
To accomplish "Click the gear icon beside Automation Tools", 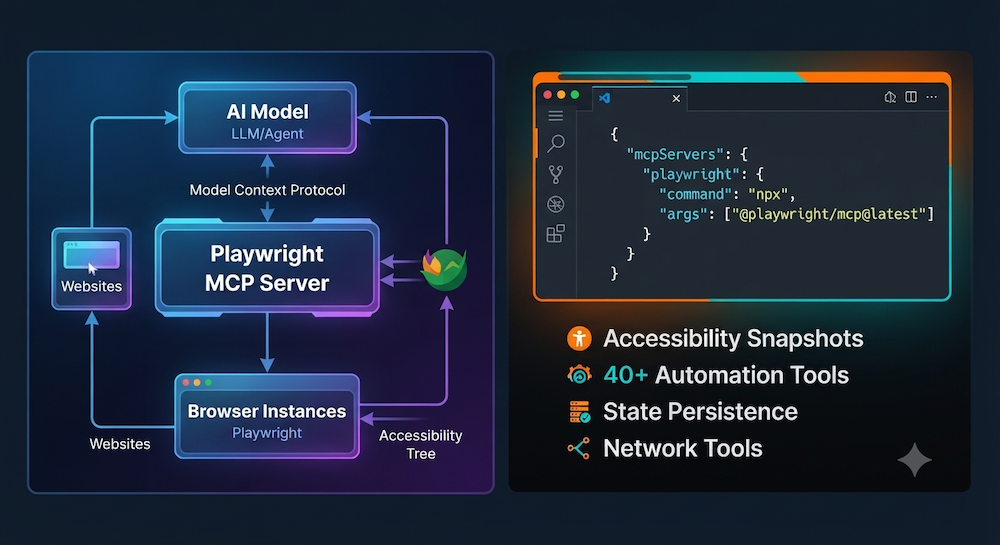I will click(579, 375).
